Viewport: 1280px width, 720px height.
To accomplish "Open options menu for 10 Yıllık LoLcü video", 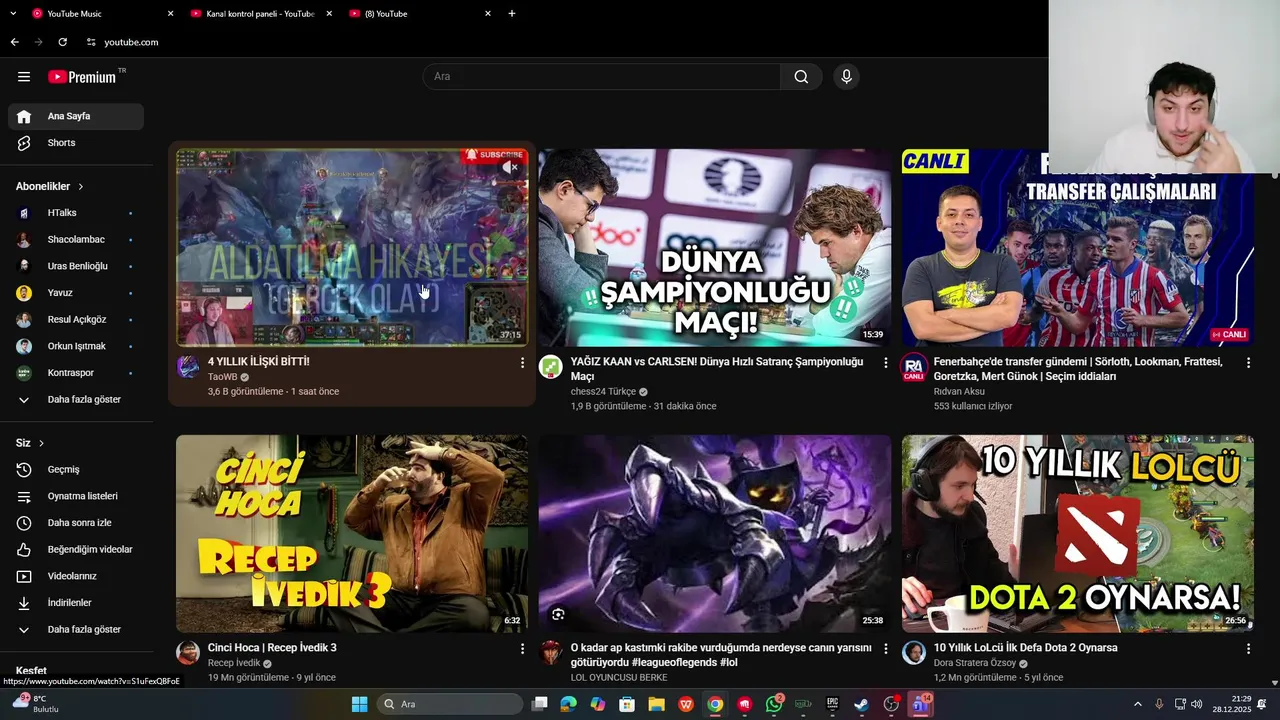I will point(1248,649).
